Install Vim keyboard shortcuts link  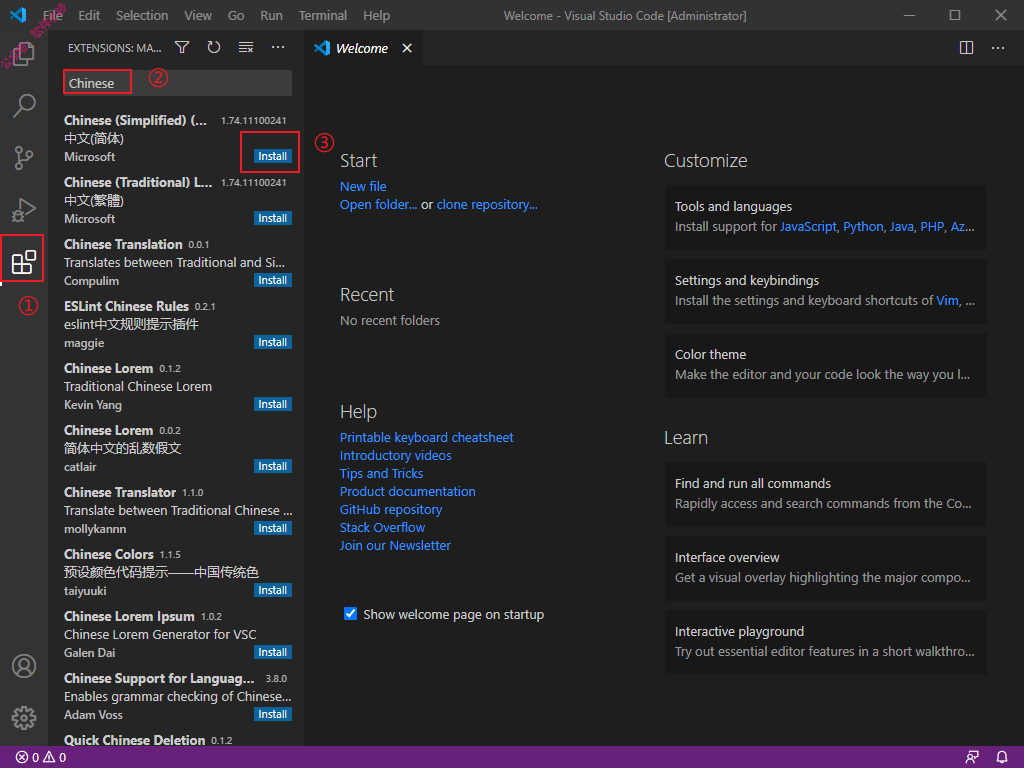click(947, 300)
